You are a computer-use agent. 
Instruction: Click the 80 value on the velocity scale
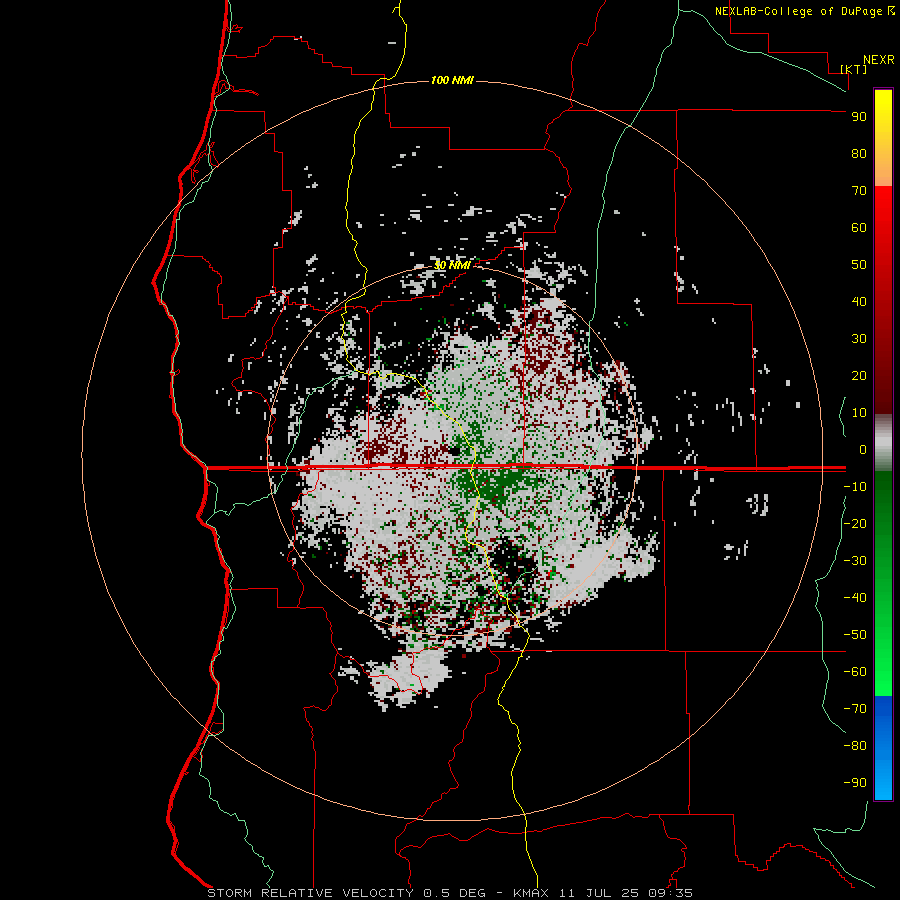pyautogui.click(x=859, y=153)
